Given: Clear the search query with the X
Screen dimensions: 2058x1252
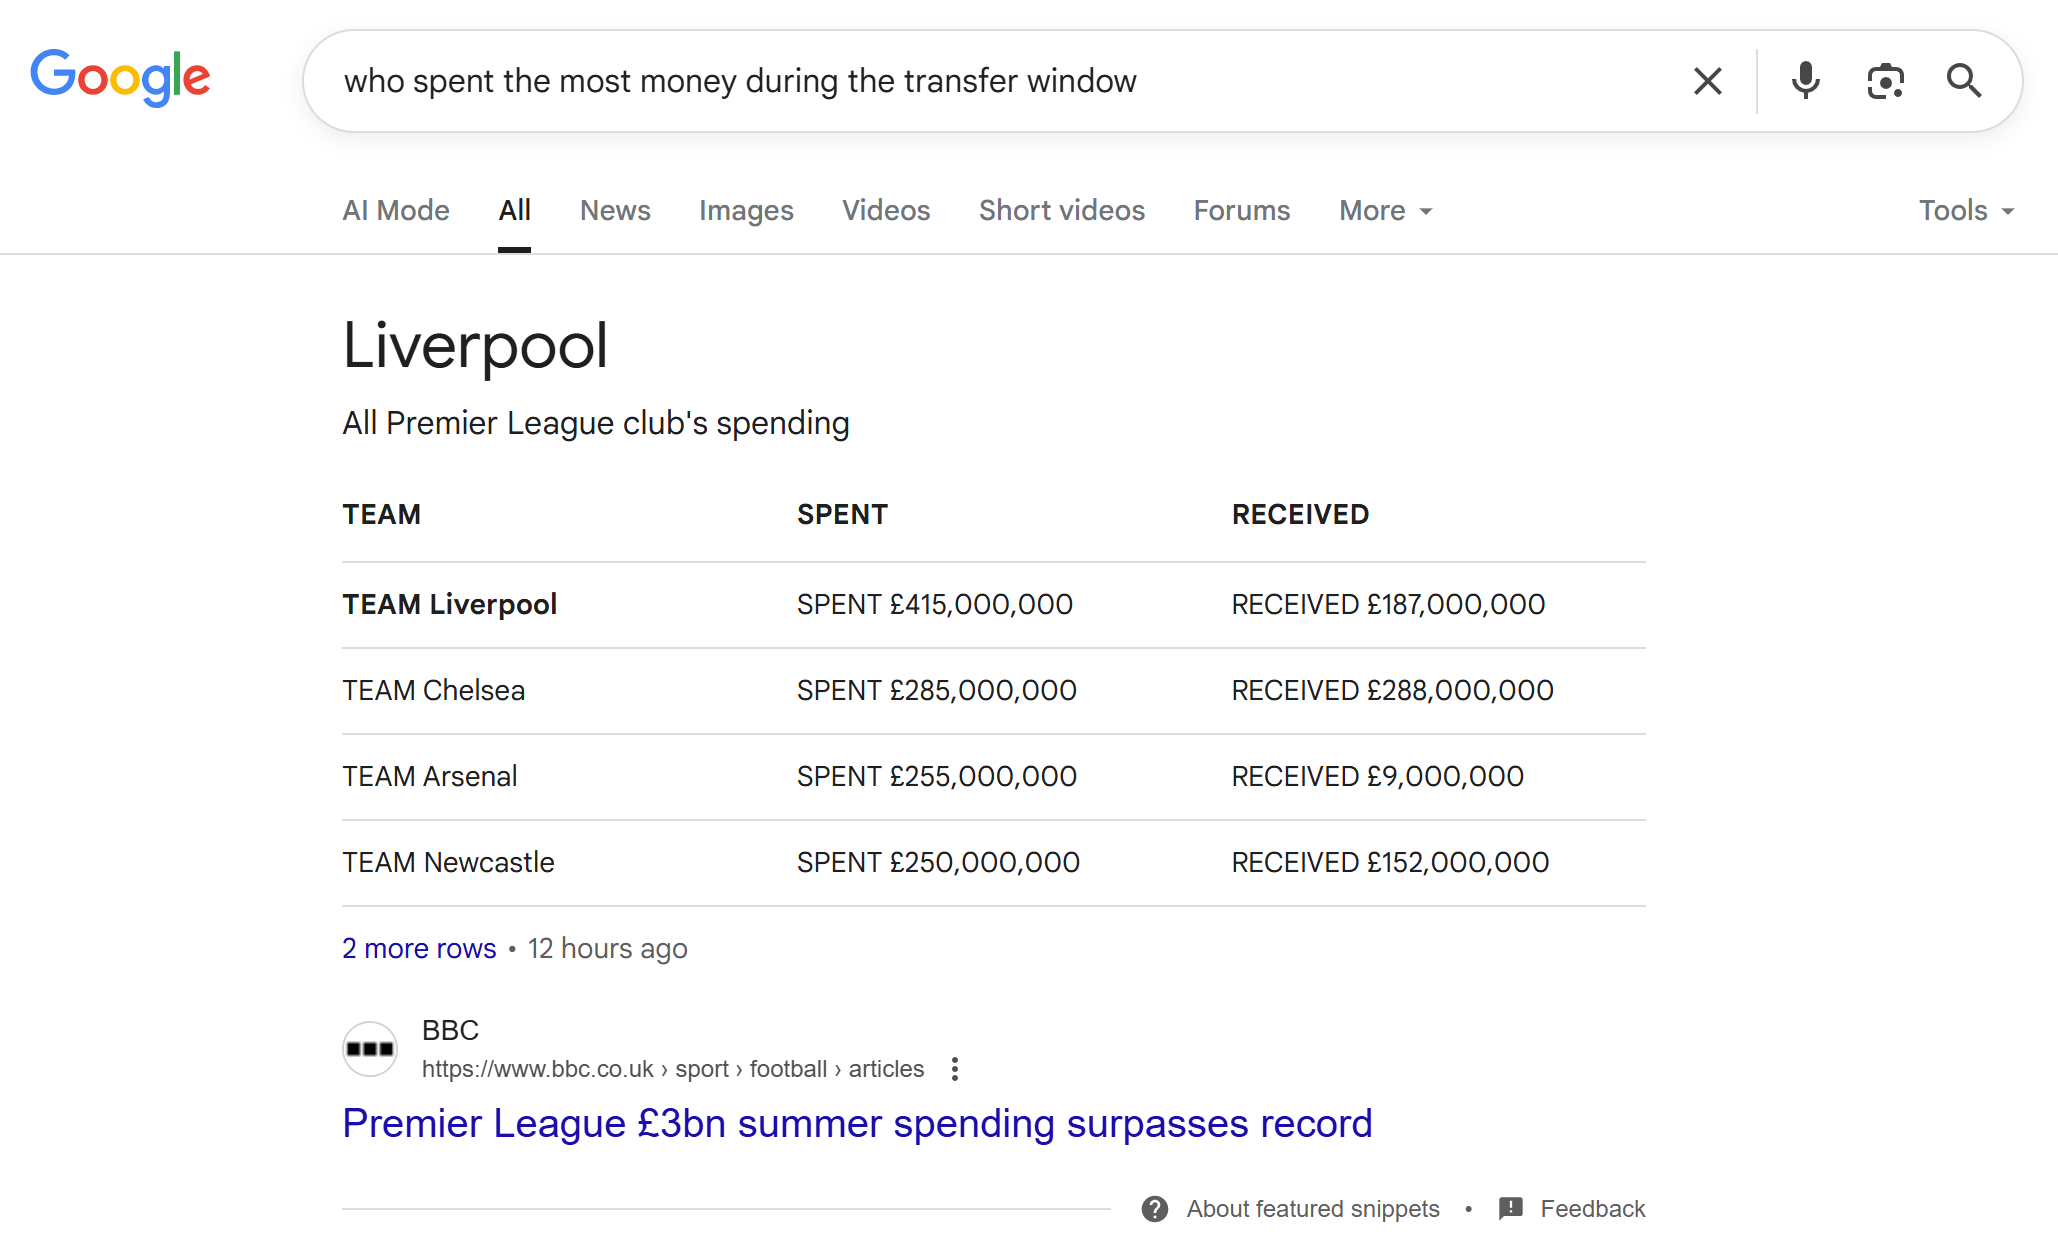Looking at the screenshot, I should coord(1707,81).
